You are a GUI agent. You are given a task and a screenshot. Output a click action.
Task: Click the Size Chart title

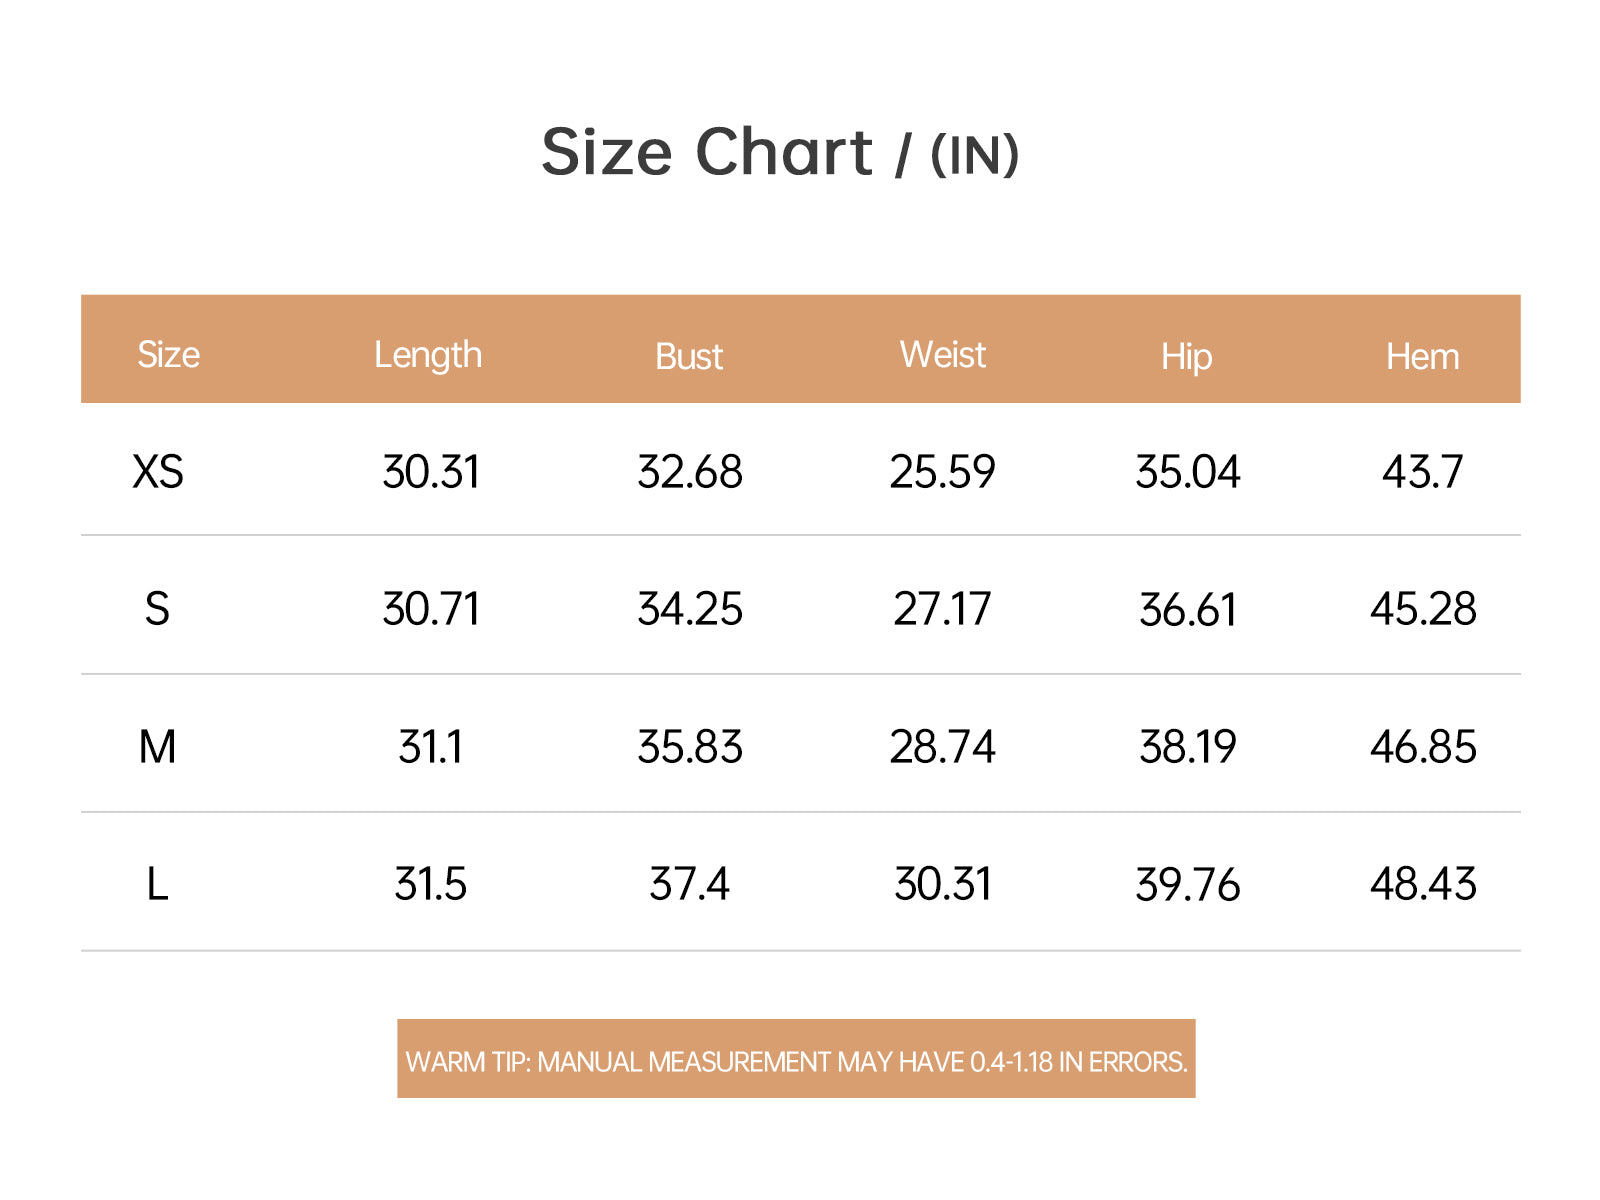tap(780, 153)
